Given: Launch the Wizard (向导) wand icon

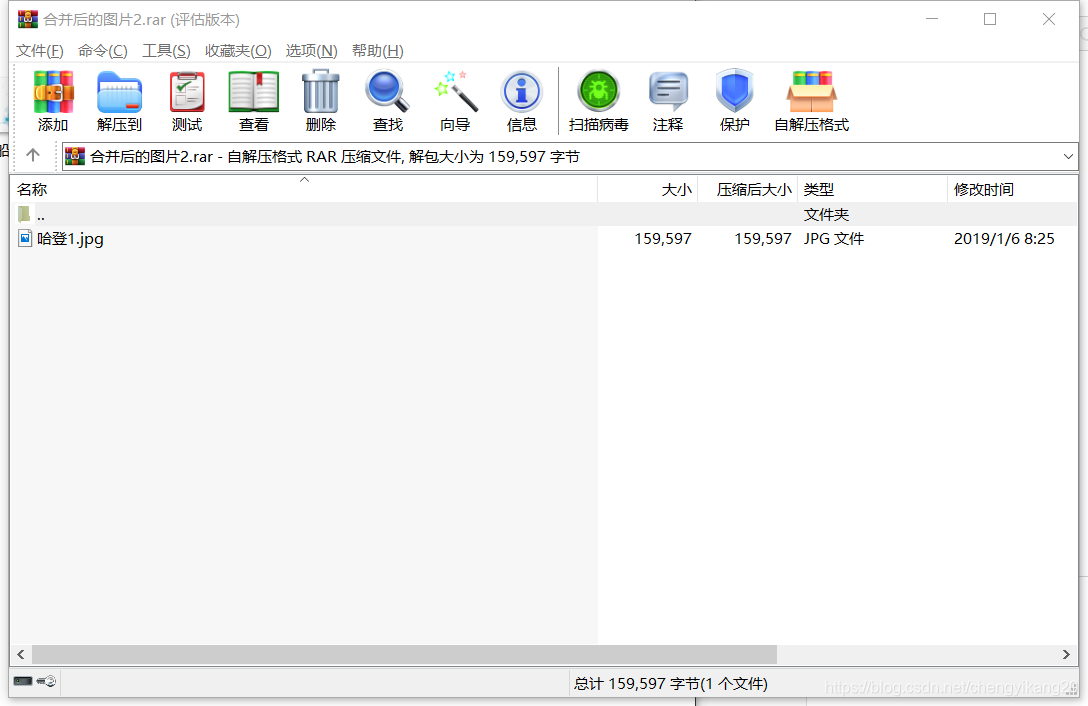Looking at the screenshot, I should coord(455,101).
